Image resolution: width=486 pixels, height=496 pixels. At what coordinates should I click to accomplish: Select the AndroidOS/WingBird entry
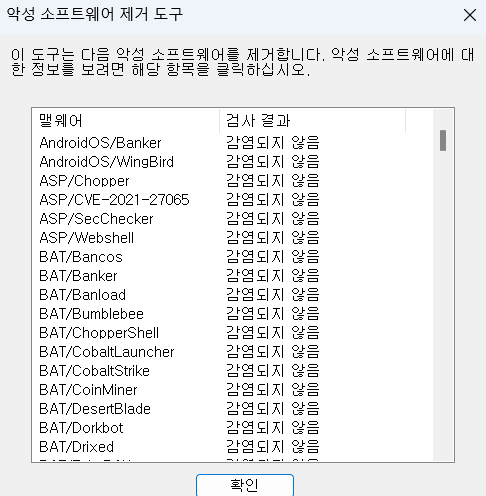106,162
